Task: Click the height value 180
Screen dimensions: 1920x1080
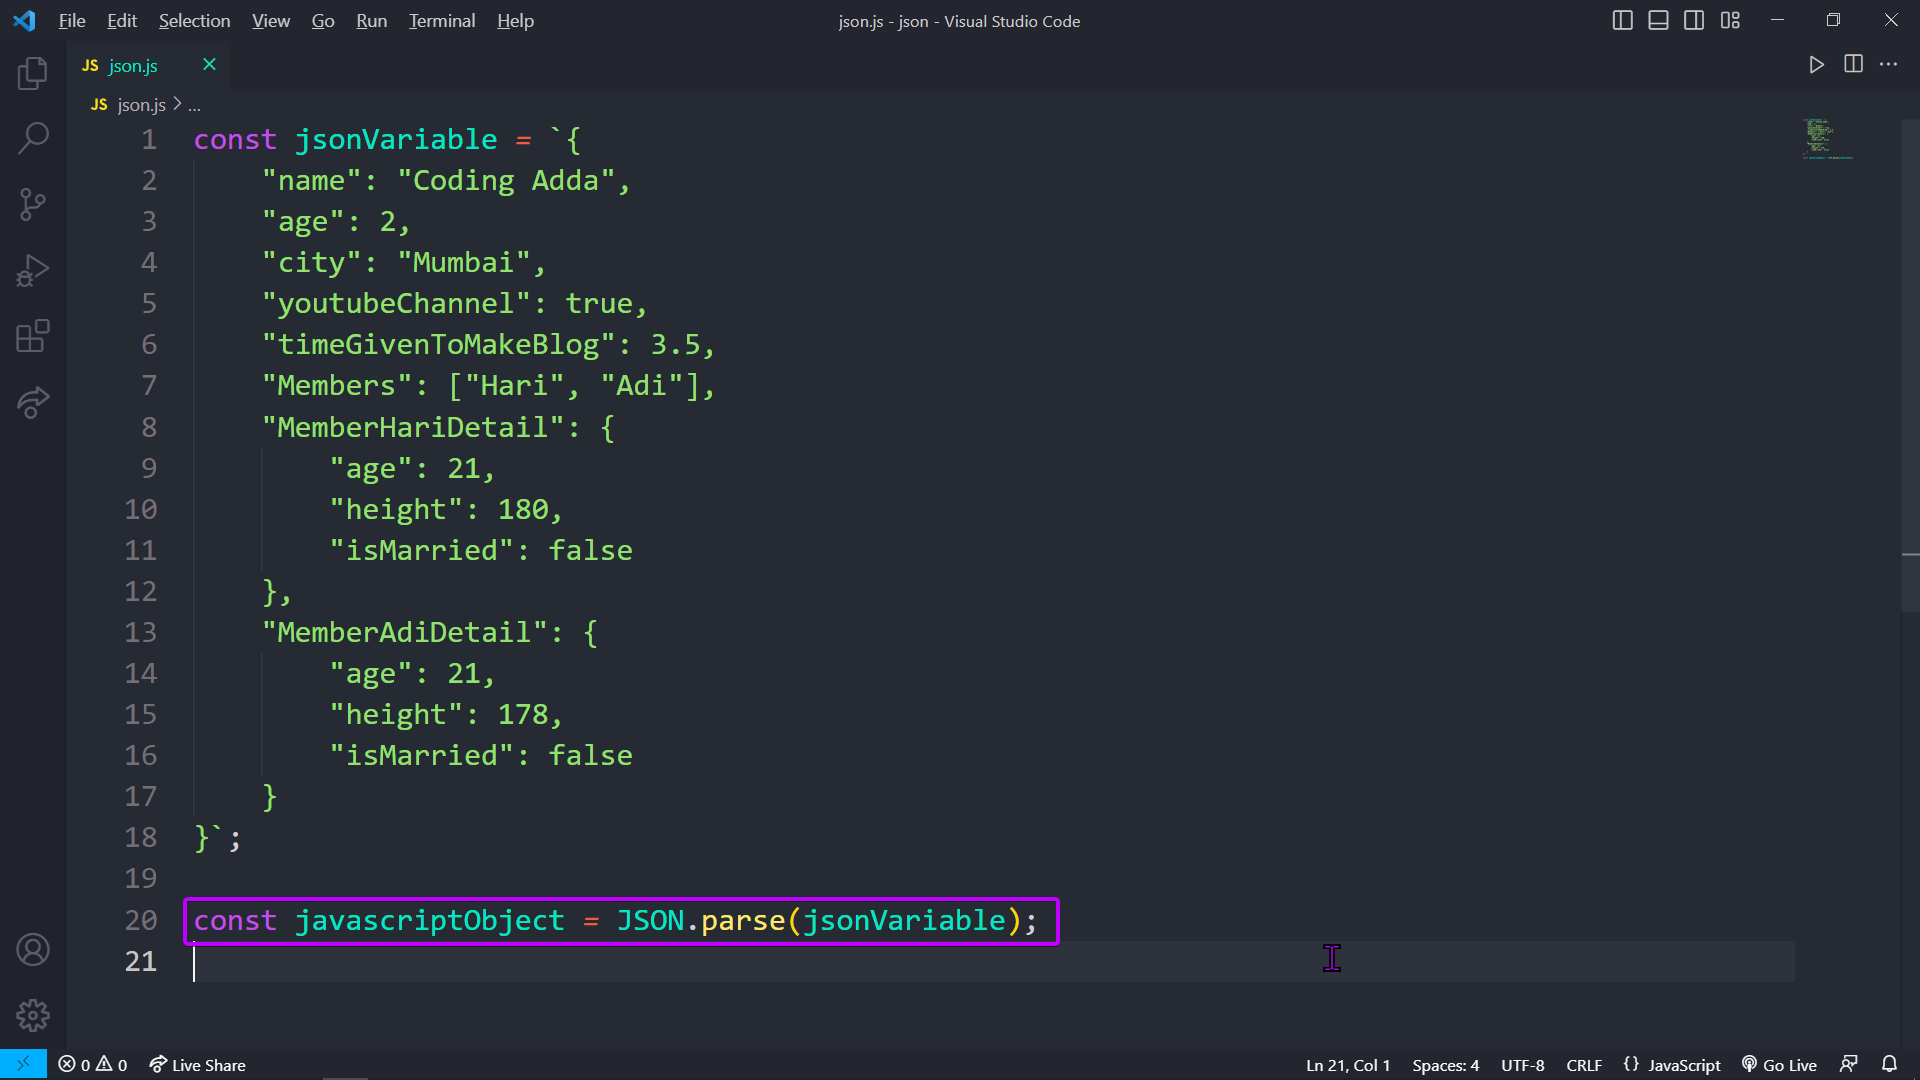Action: (x=523, y=509)
